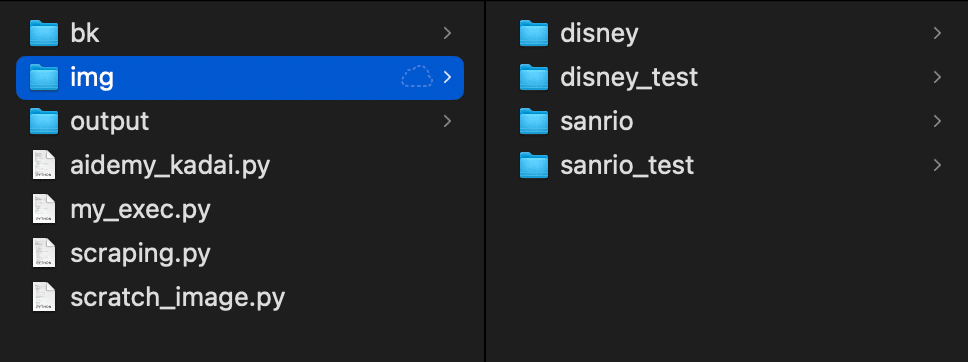The height and width of the screenshot is (362, 968).
Task: Select the disney folder icon
Action: click(534, 33)
